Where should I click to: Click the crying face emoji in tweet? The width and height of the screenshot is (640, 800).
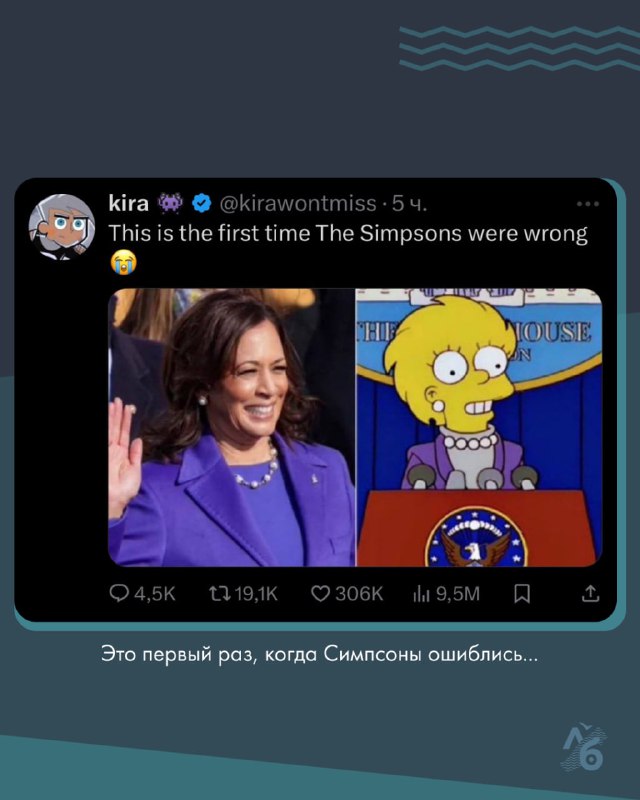124,262
